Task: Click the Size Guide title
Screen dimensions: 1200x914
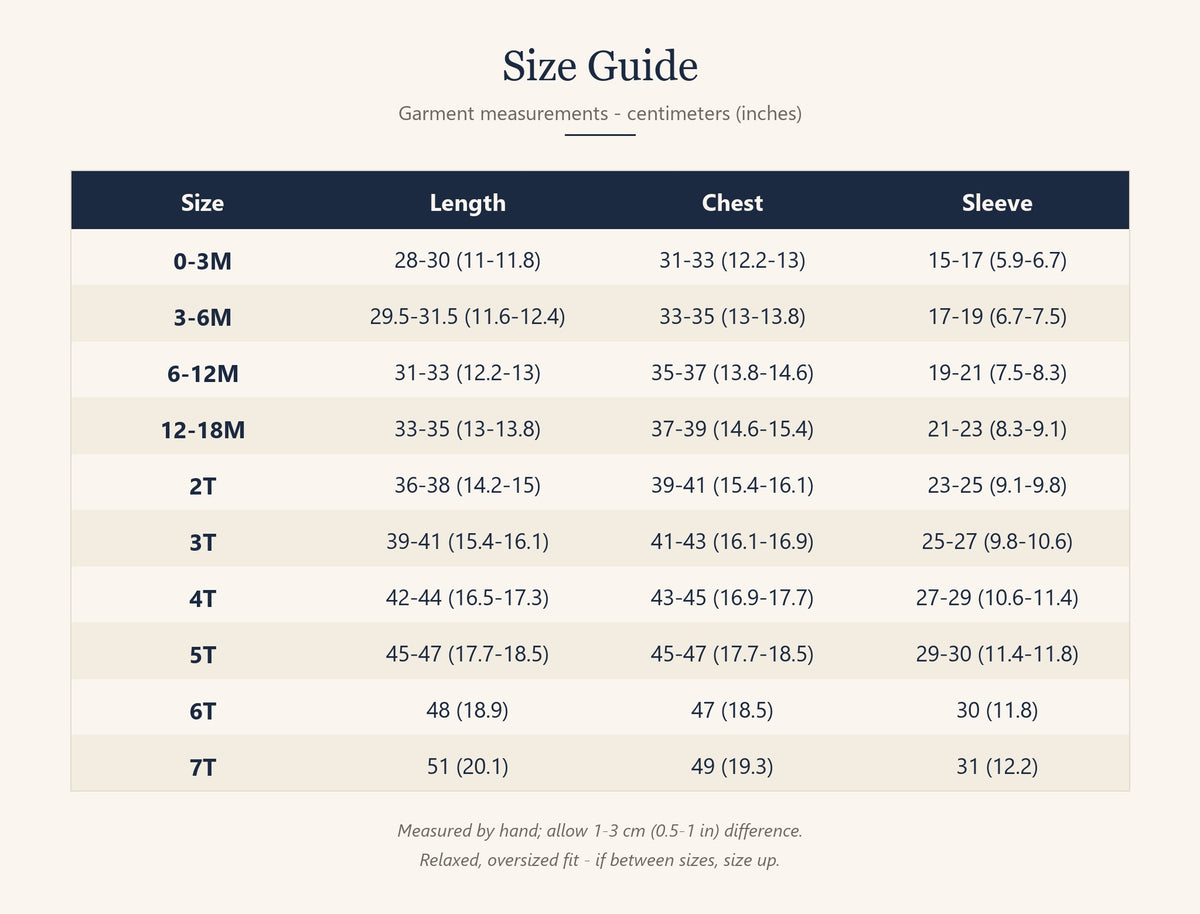Action: pos(600,66)
